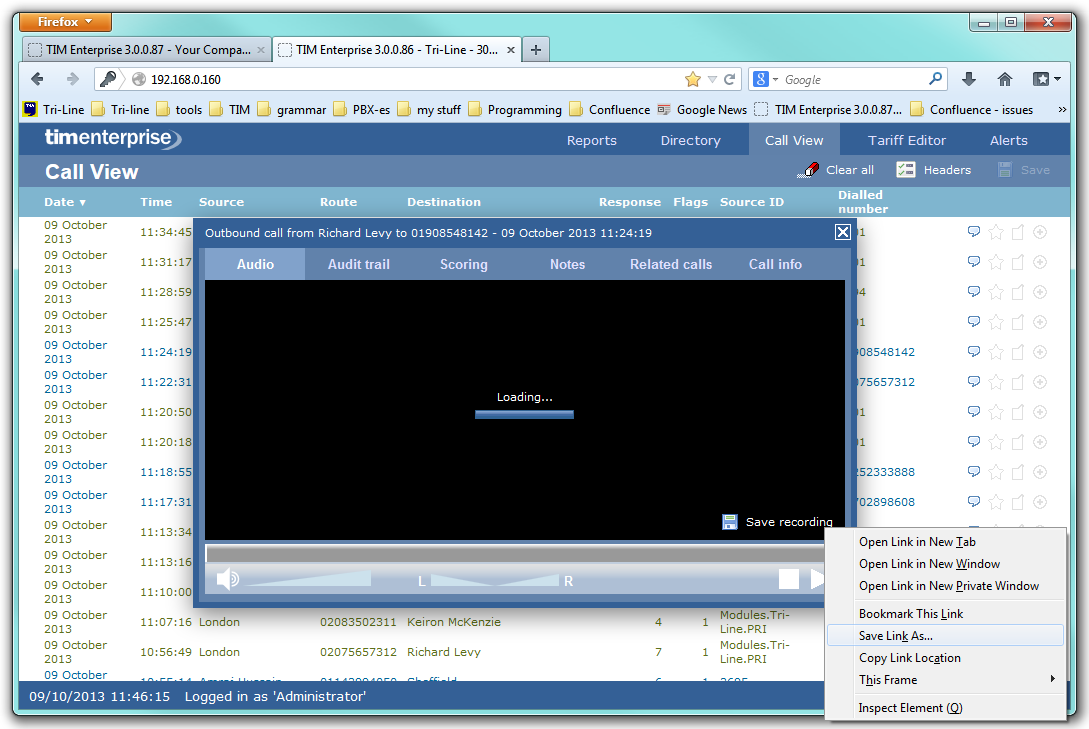Toggle the star icon in the 11:31:17 row
The width and height of the screenshot is (1089, 729).
tap(996, 262)
